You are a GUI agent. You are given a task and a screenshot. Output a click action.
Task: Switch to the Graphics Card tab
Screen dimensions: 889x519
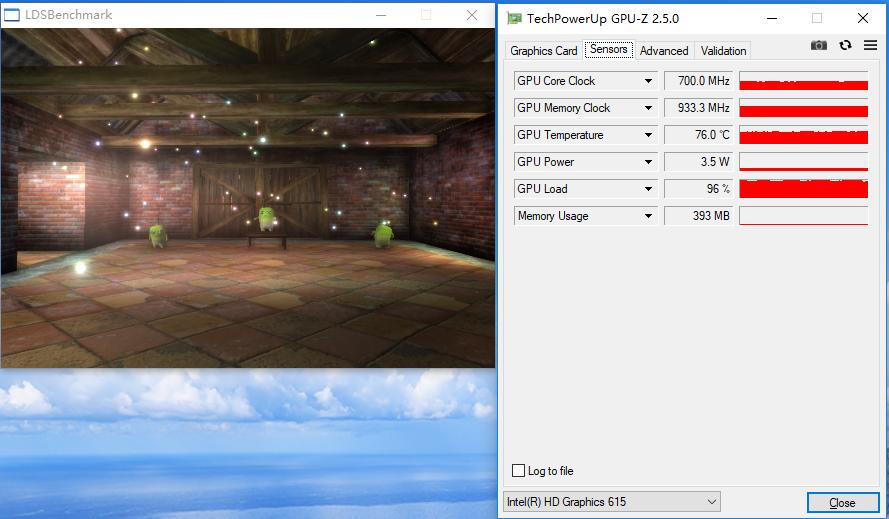pos(543,50)
